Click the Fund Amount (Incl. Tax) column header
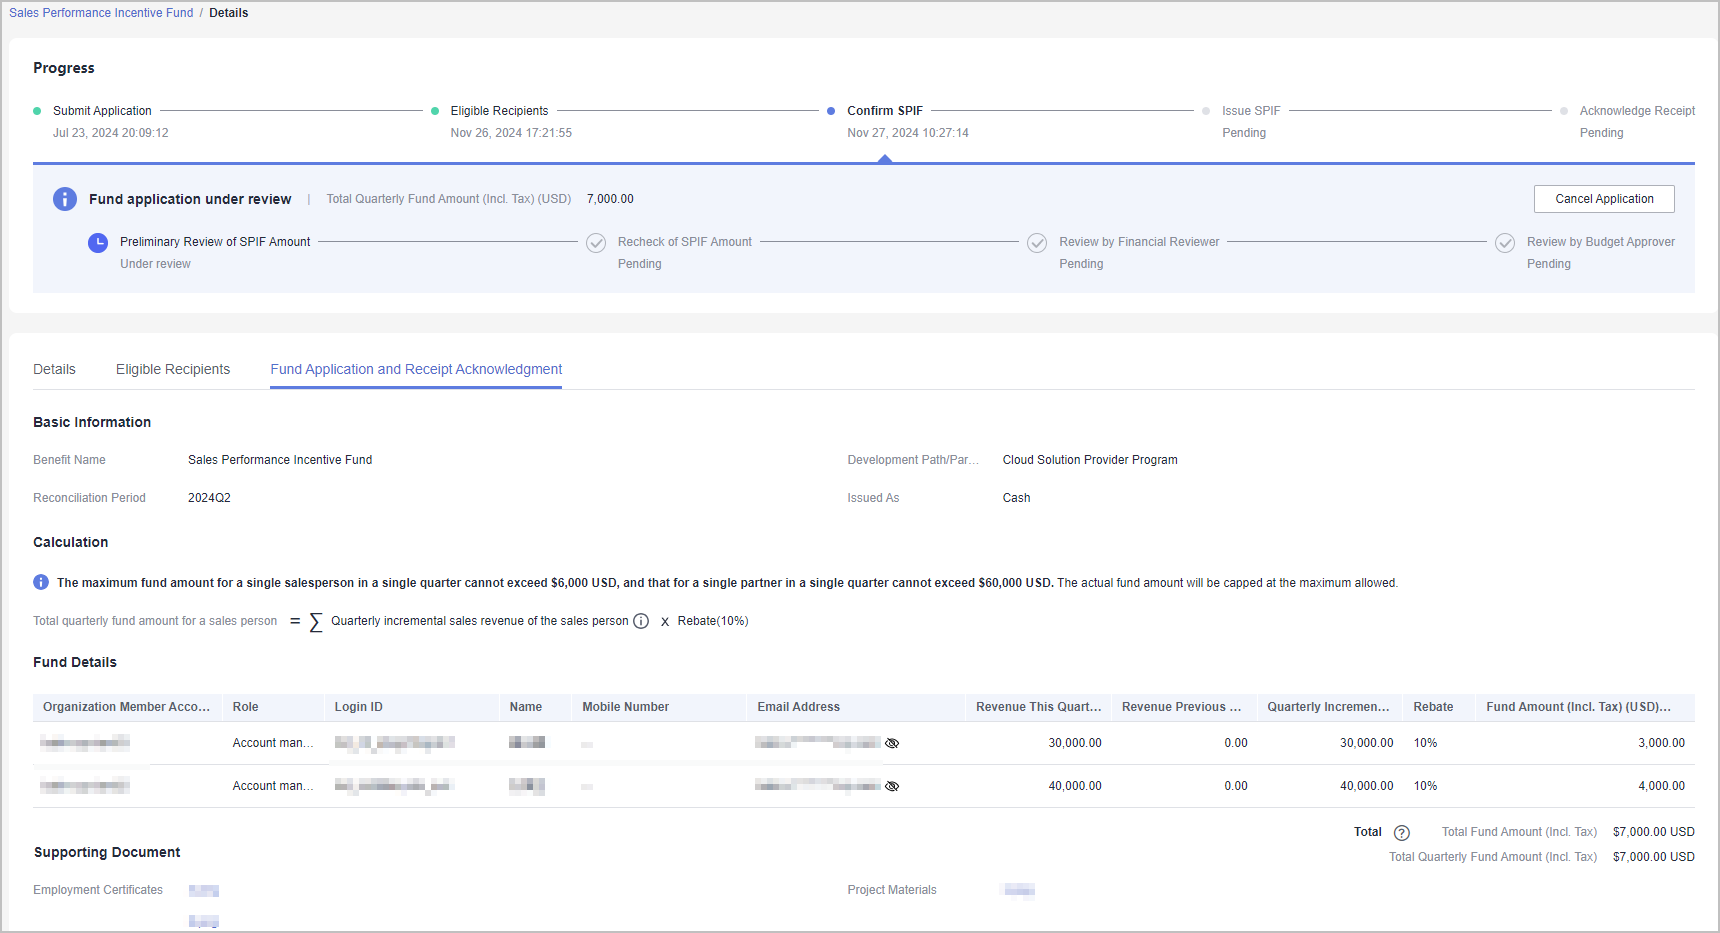Screen dimensions: 1720x933 [x=1577, y=707]
